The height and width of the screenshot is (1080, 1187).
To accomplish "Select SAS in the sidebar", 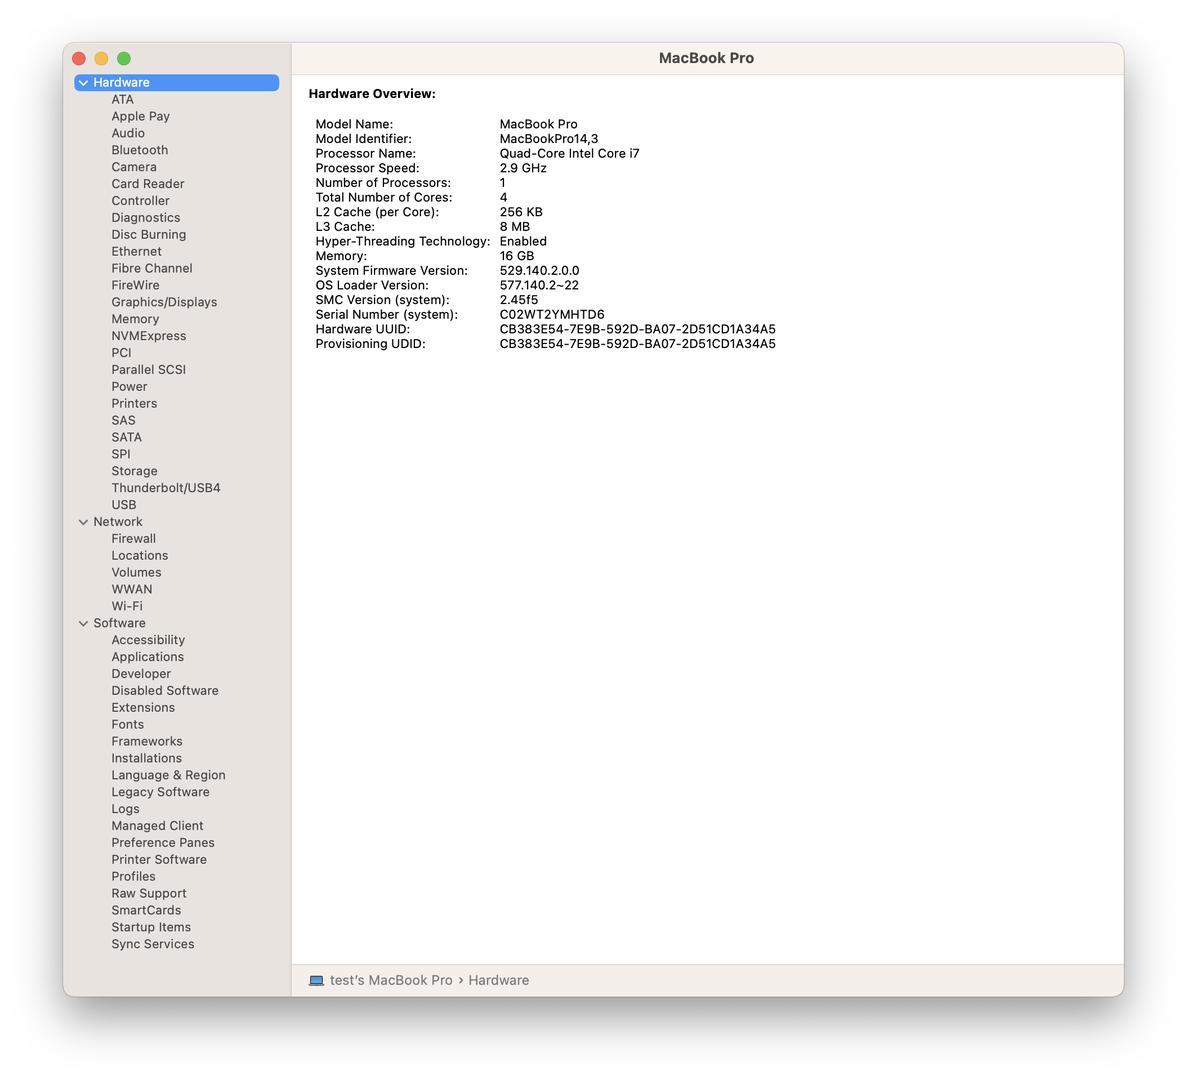I will (123, 421).
